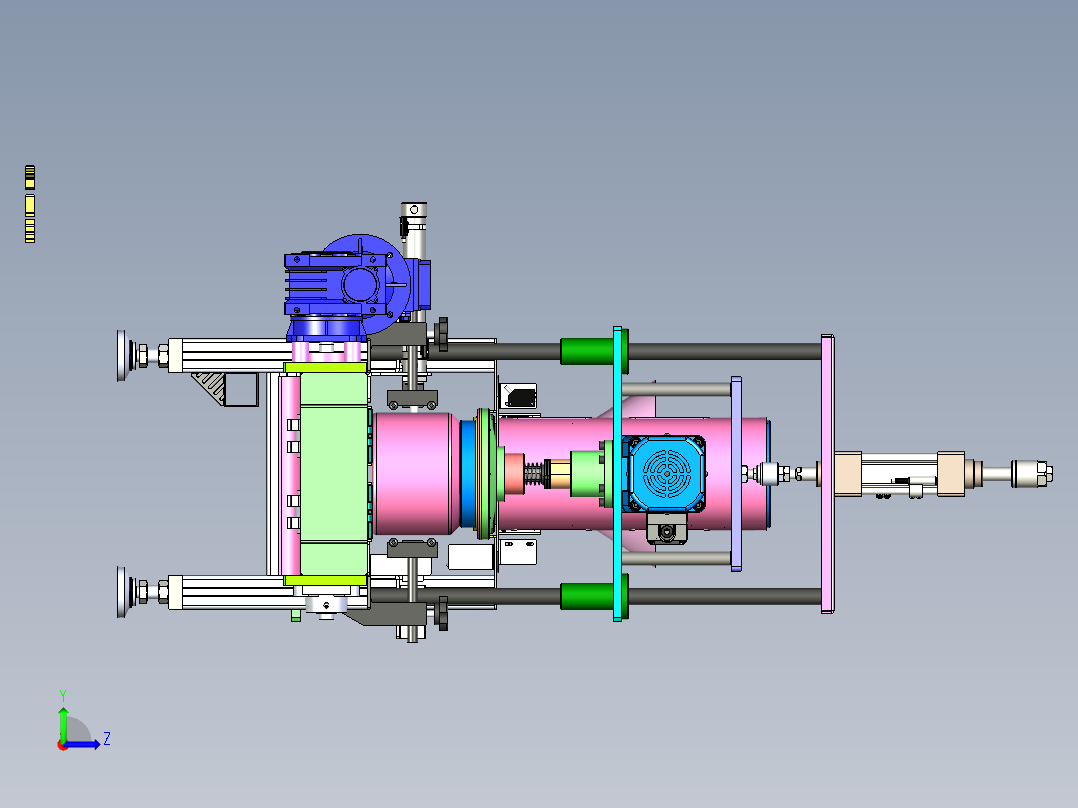Click the red origin of the triad
Viewport: 1078px width, 808px height.
(63, 745)
